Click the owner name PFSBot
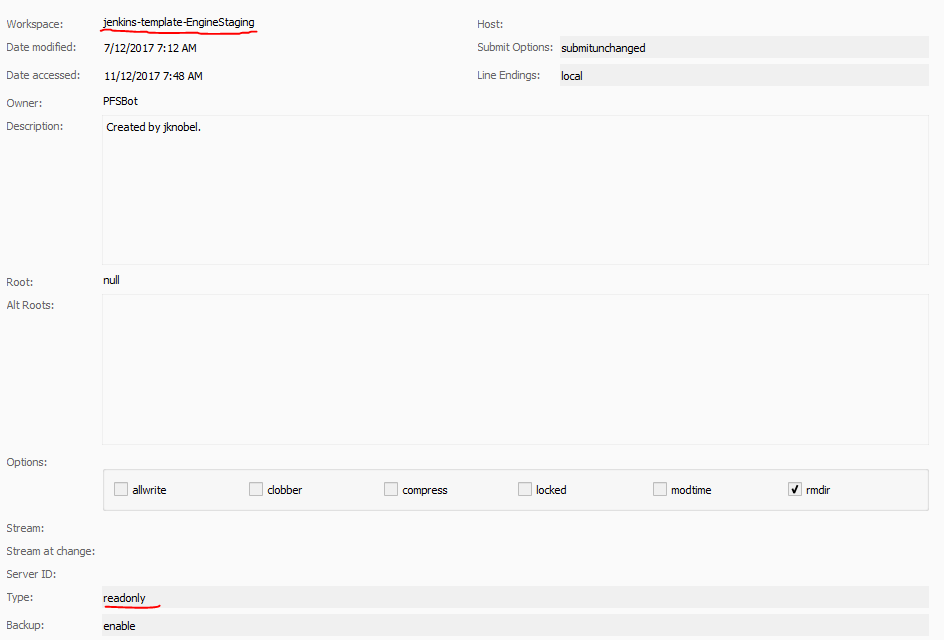Viewport: 944px width, 640px height. (120, 101)
